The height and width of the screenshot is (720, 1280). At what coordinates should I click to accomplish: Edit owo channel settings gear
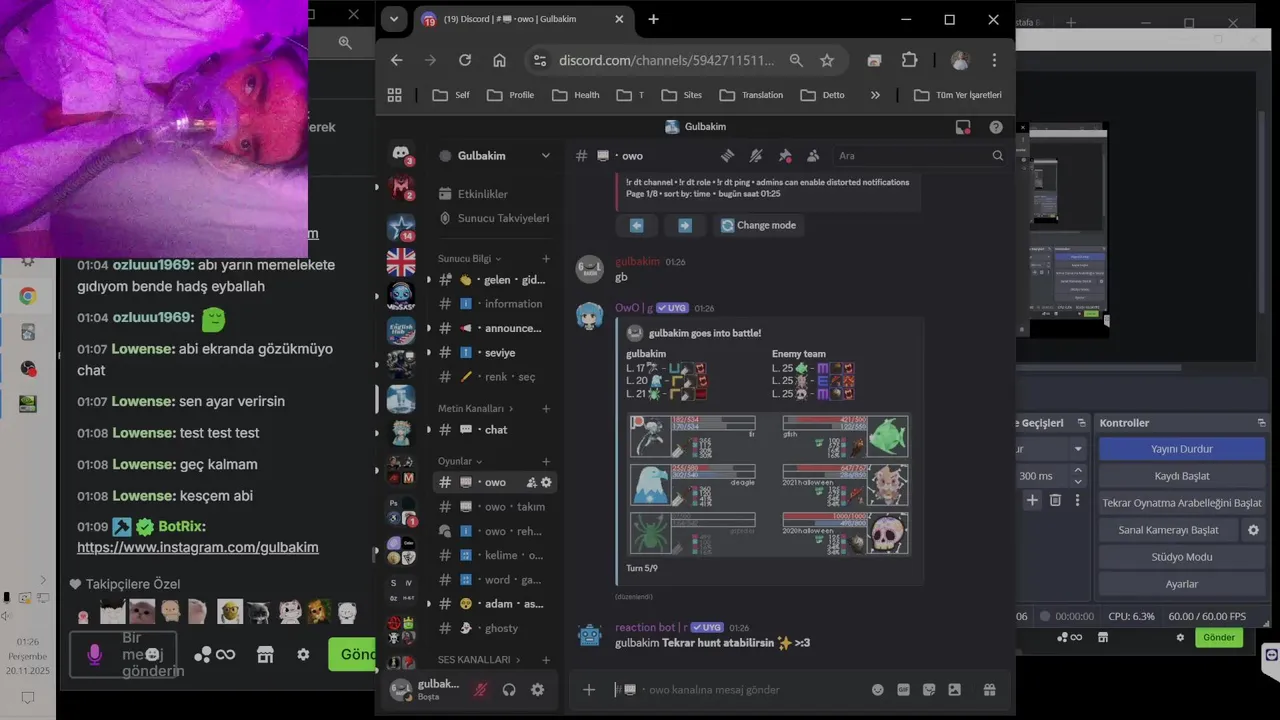click(546, 482)
